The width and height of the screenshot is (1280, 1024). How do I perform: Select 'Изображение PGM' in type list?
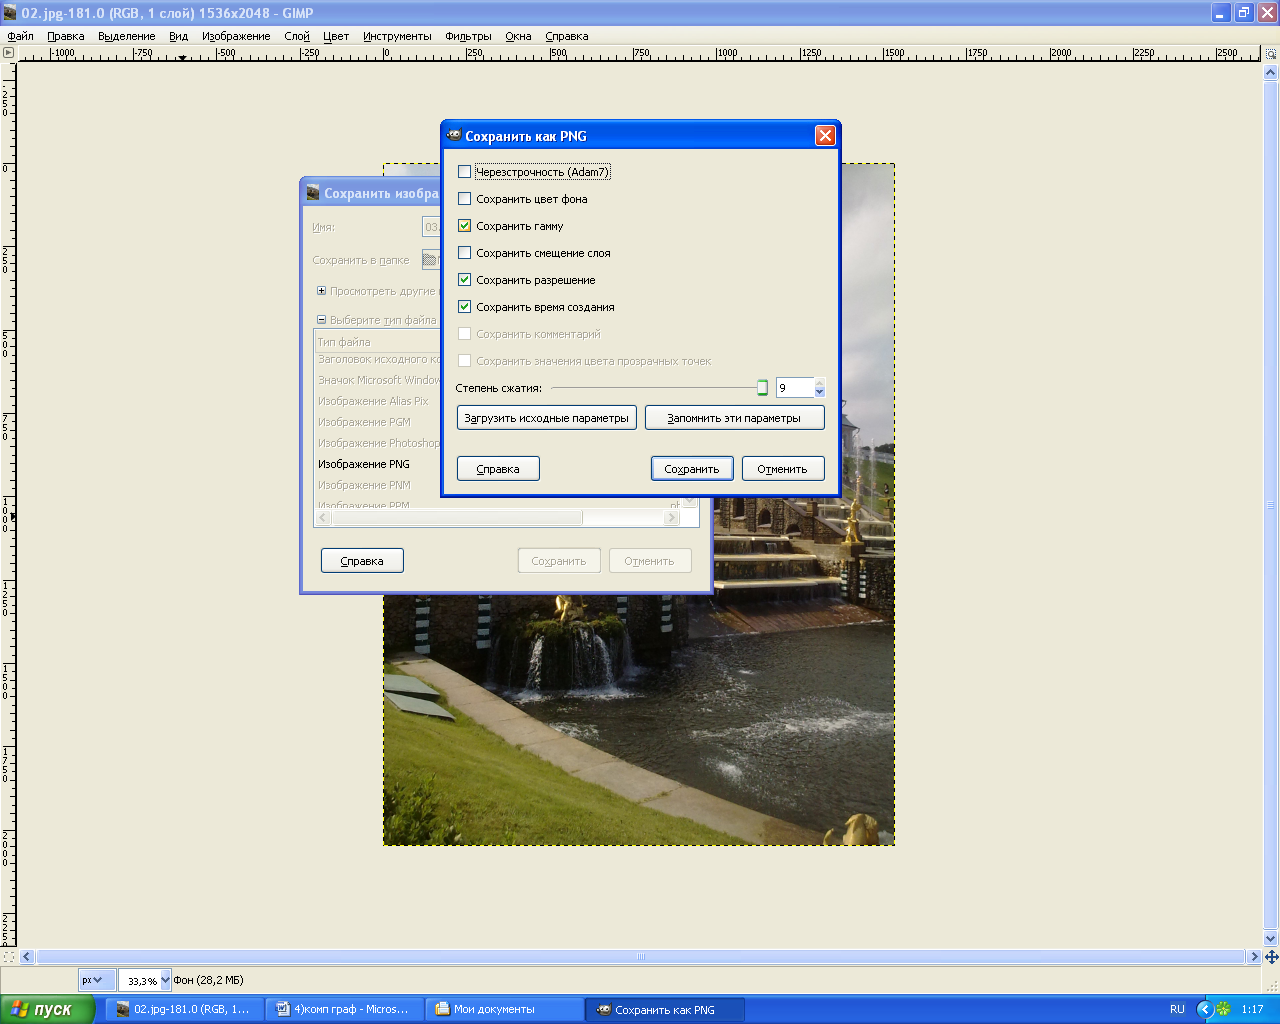[379, 422]
